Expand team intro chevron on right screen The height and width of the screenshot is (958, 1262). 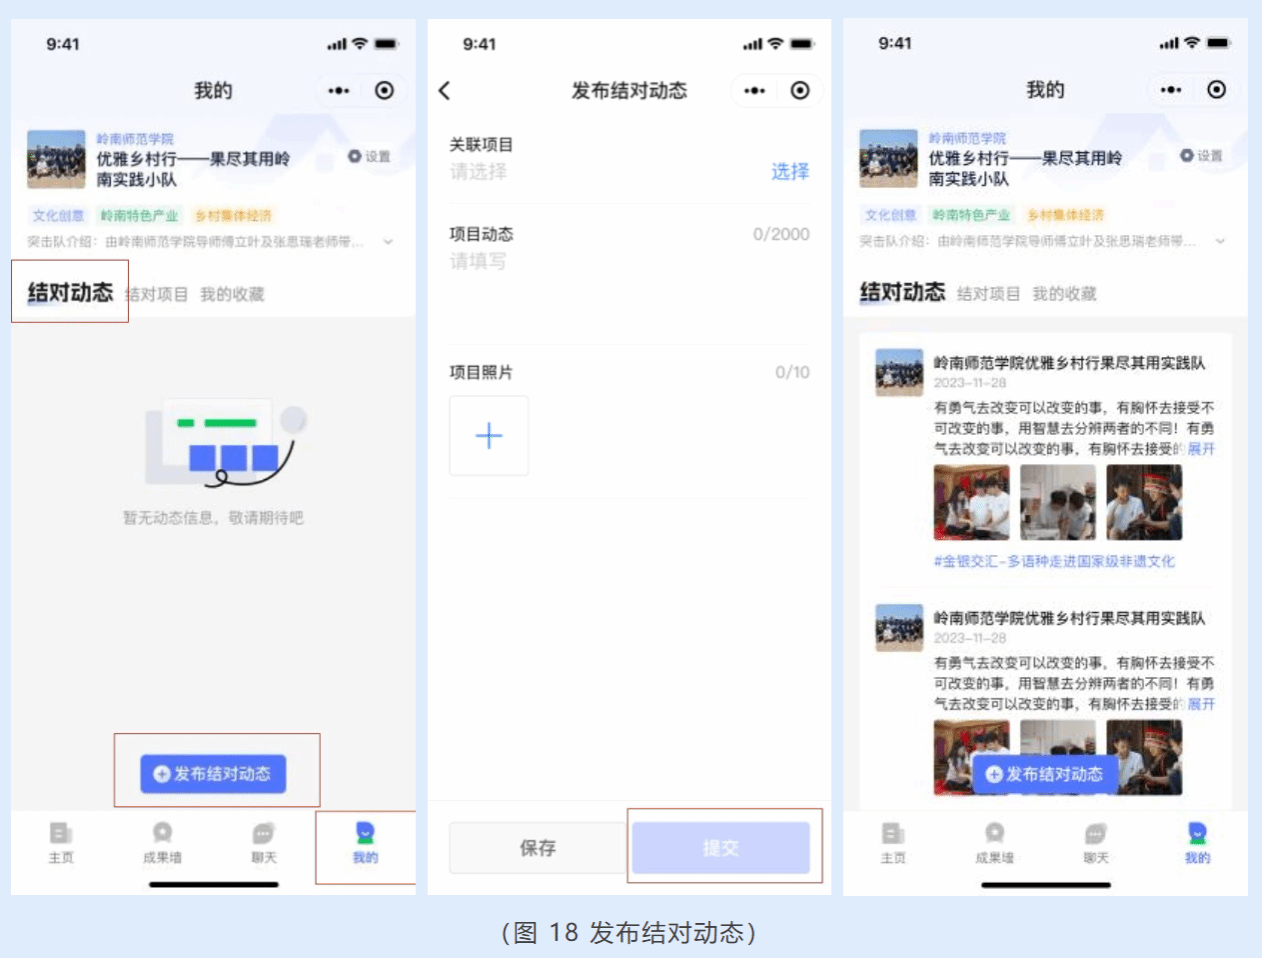coord(1220,241)
